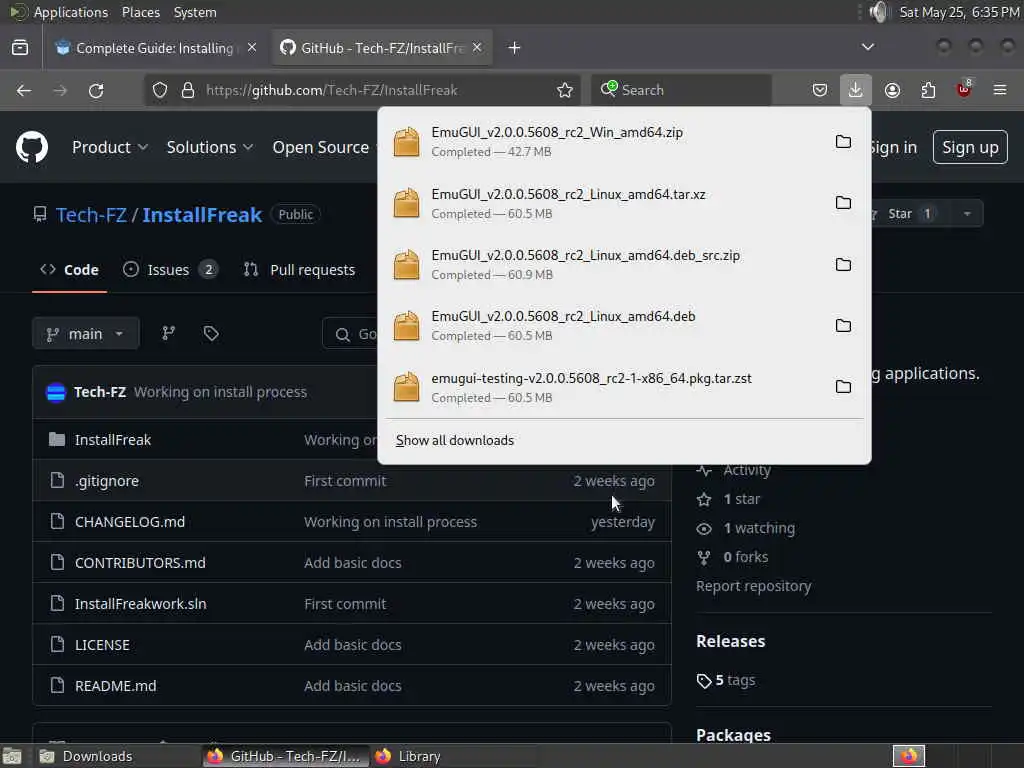The width and height of the screenshot is (1024, 768).
Task: Open extensions puzzle icon
Action: click(928, 90)
